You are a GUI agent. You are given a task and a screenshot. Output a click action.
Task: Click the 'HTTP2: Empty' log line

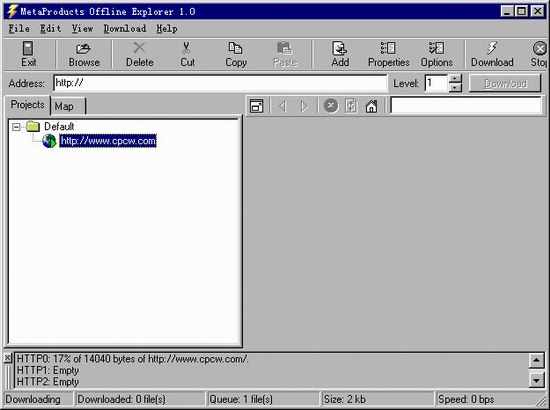[x=48, y=382]
